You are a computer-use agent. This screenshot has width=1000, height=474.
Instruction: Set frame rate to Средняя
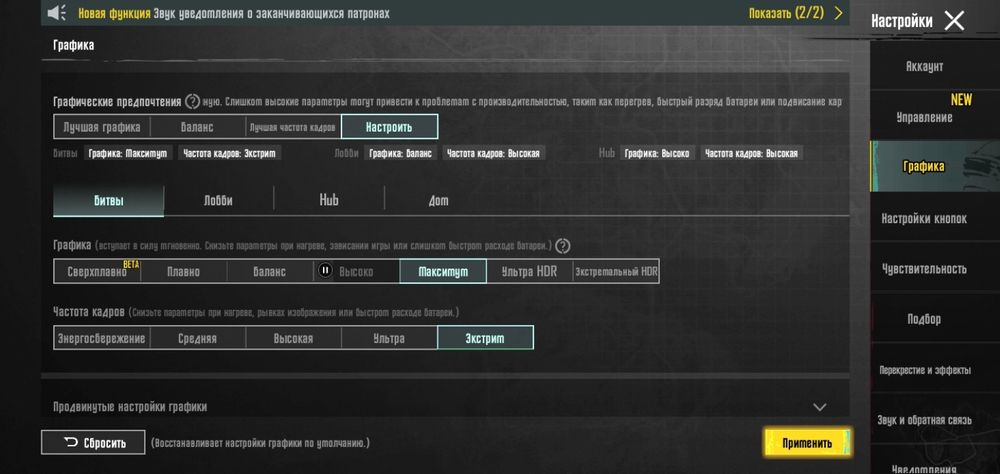point(198,338)
